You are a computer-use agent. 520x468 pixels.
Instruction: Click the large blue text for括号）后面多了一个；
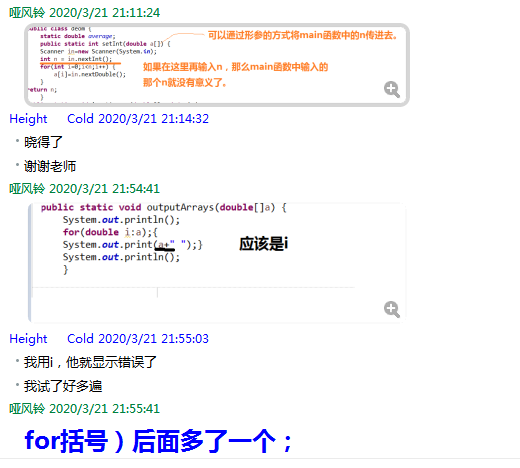158,441
